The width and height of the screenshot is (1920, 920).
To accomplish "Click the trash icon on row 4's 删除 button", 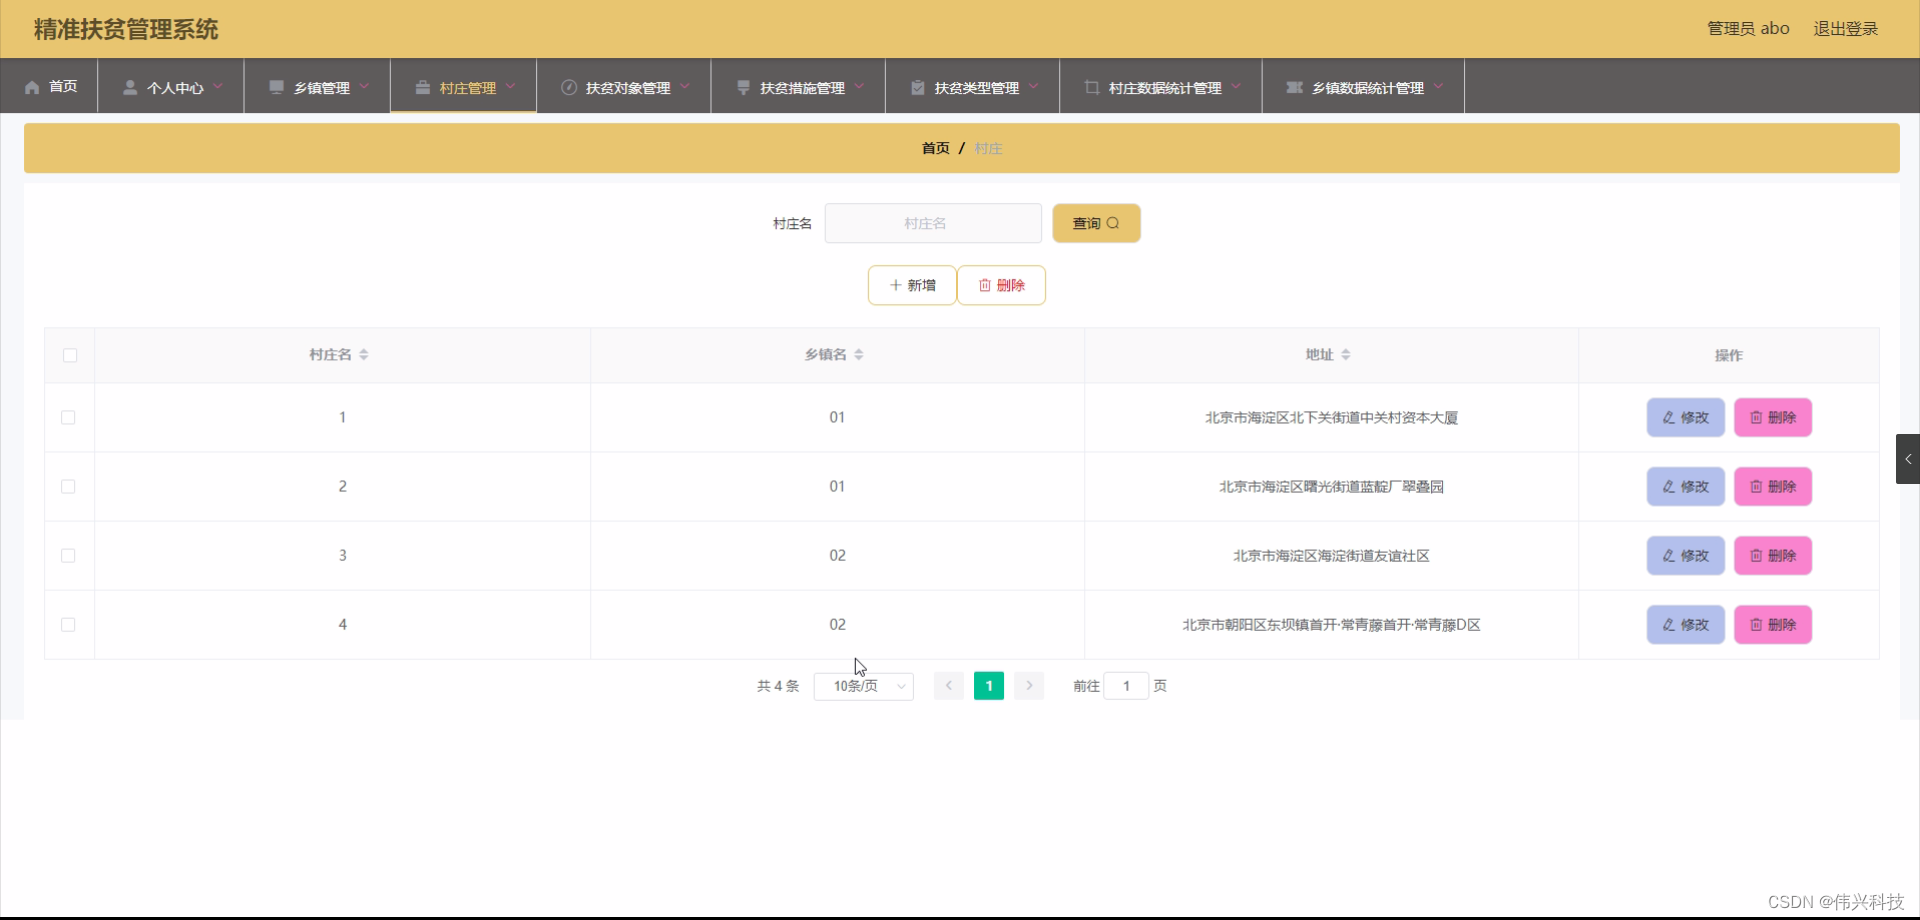I will pos(1757,624).
